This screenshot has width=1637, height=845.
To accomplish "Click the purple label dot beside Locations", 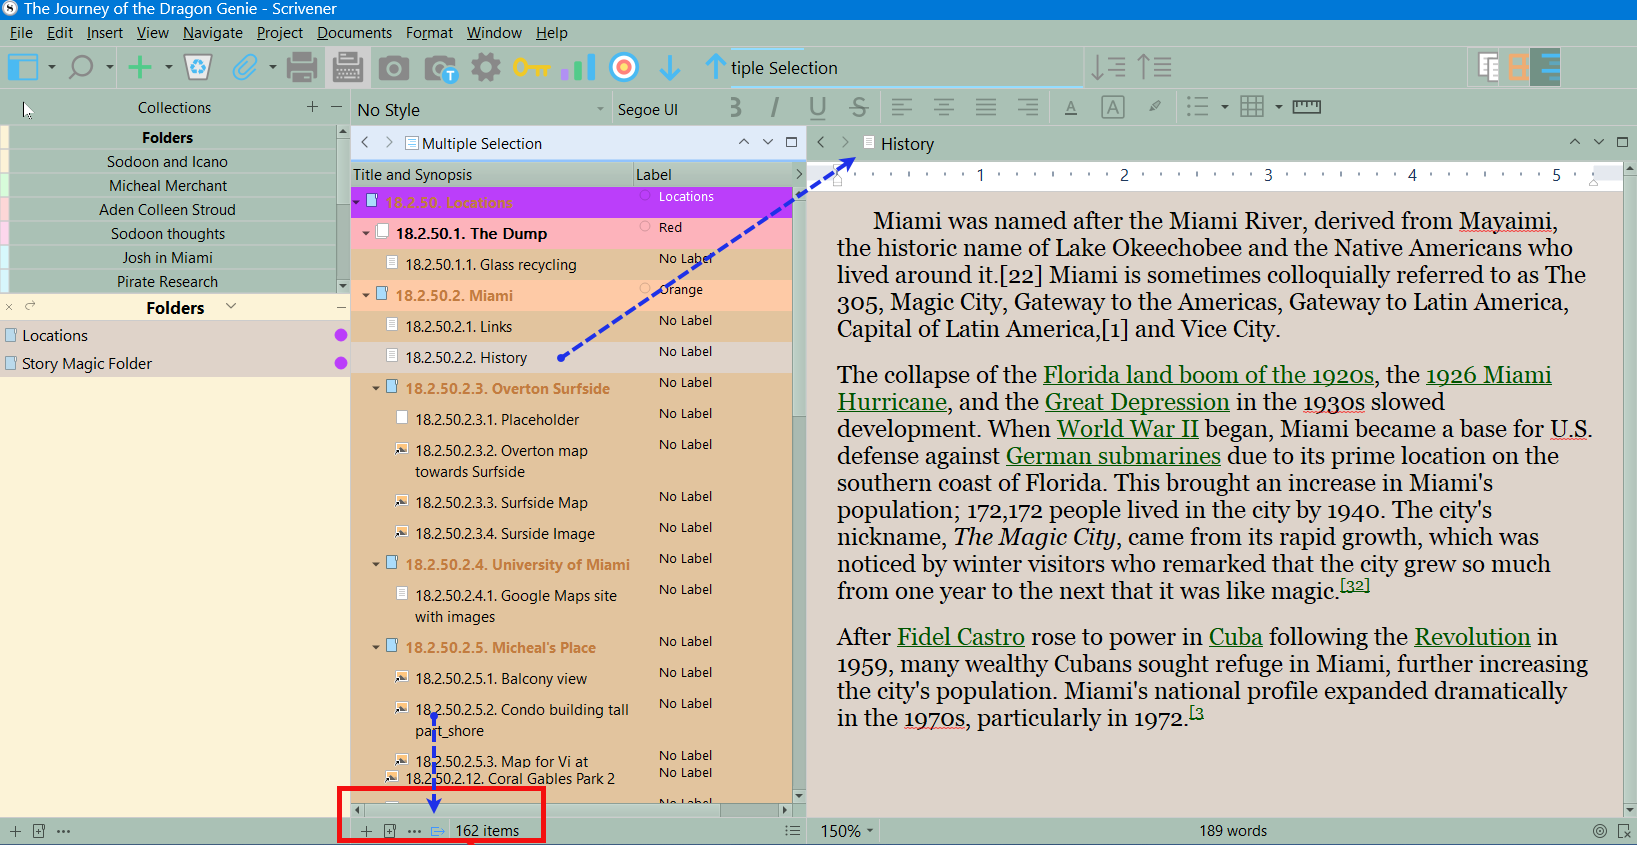I will 341,335.
